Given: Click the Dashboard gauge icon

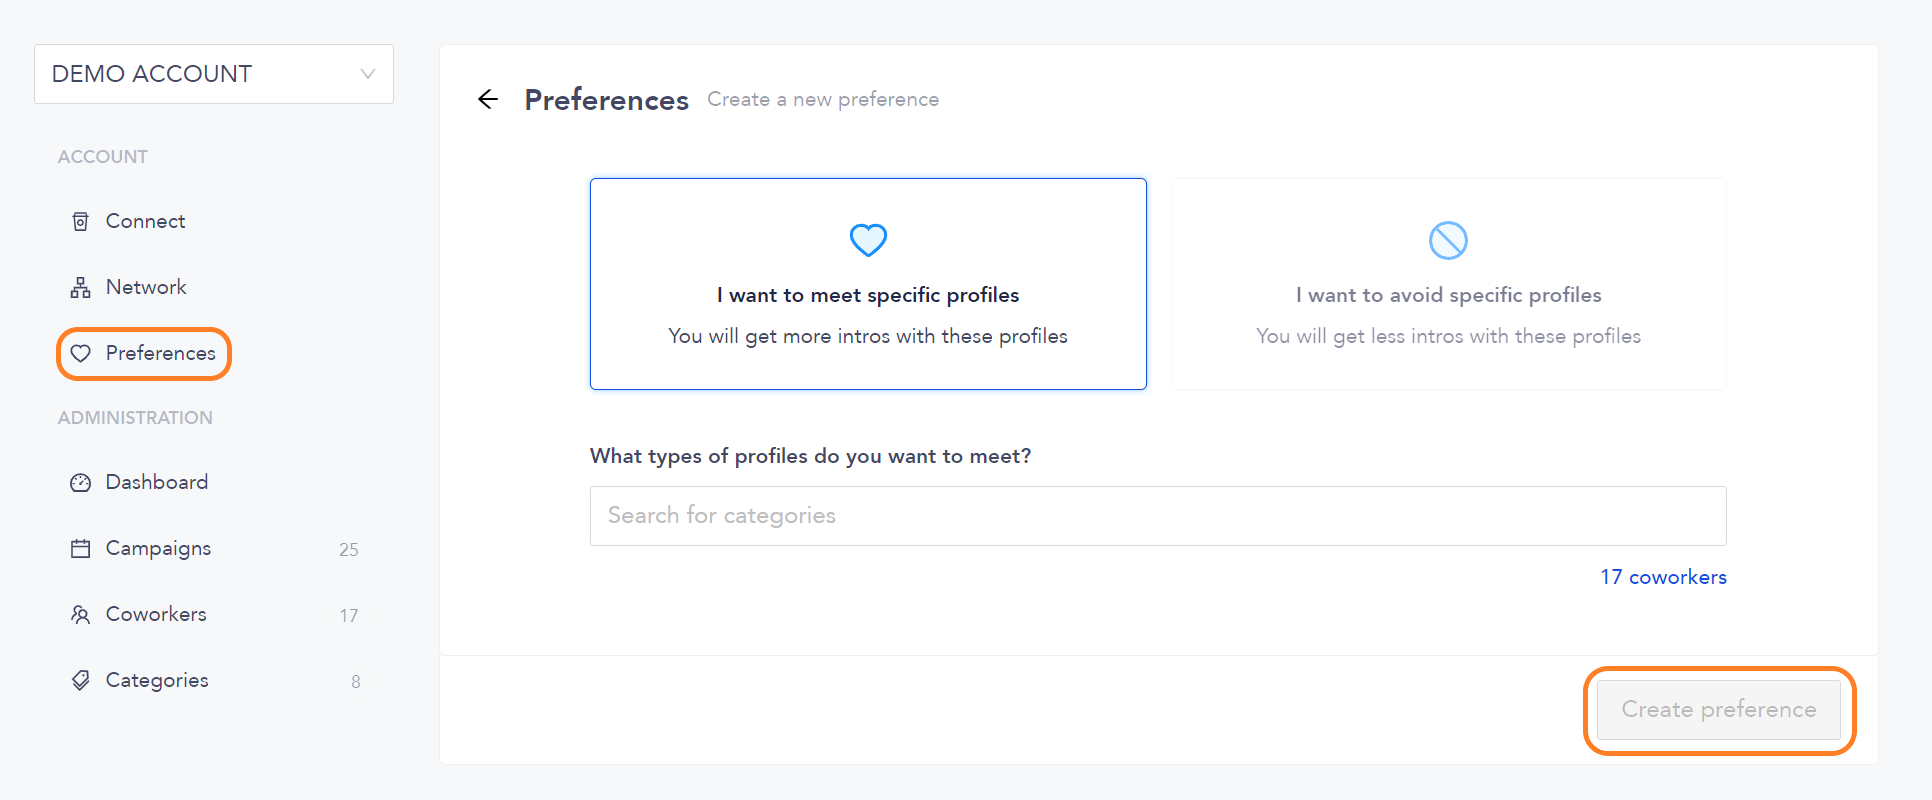Looking at the screenshot, I should (x=81, y=483).
